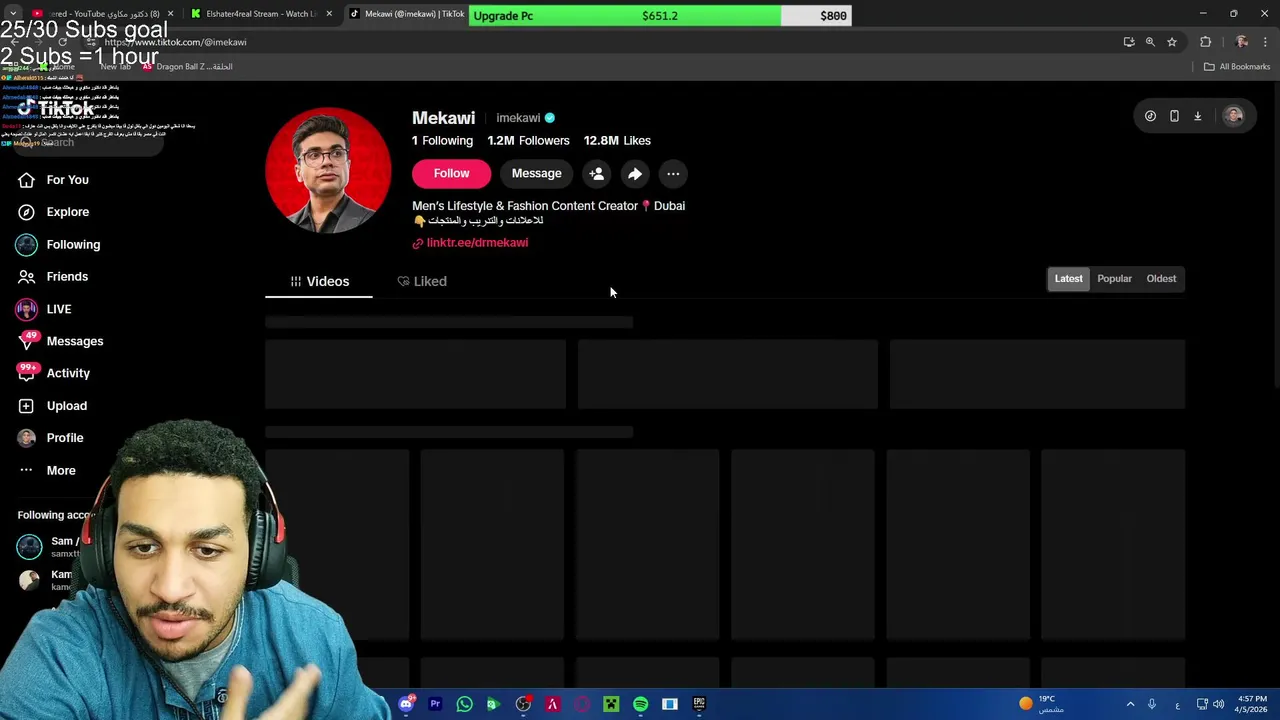Open the weather widget showing 19°C

(1042, 704)
